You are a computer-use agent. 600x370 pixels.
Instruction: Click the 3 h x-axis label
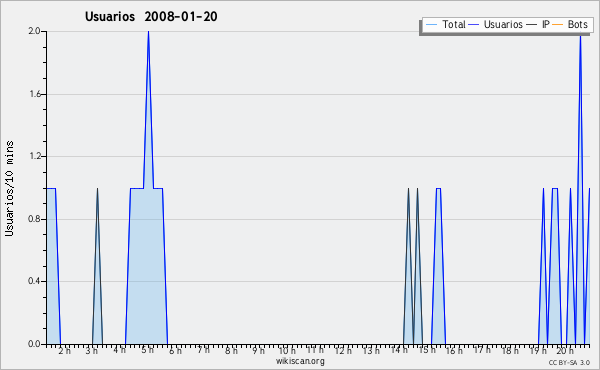[92, 350]
